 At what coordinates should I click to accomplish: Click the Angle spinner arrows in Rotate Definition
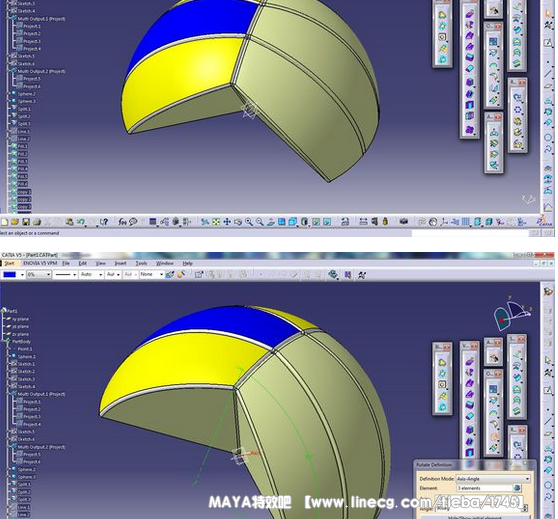click(526, 509)
